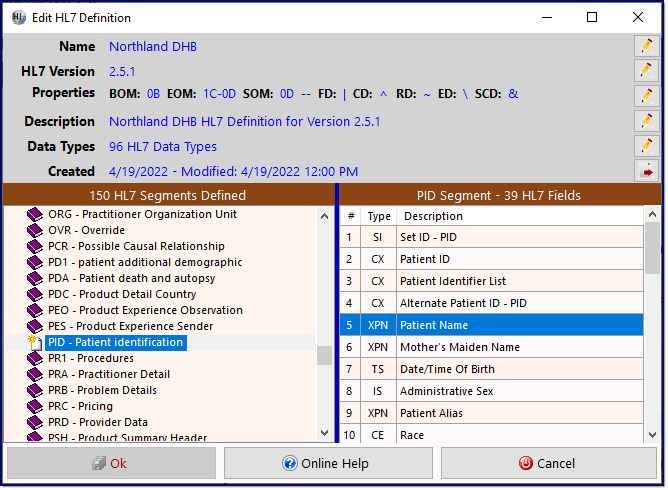Click the fields table scrollbar thumb
The image size is (668, 490).
[x=652, y=248]
